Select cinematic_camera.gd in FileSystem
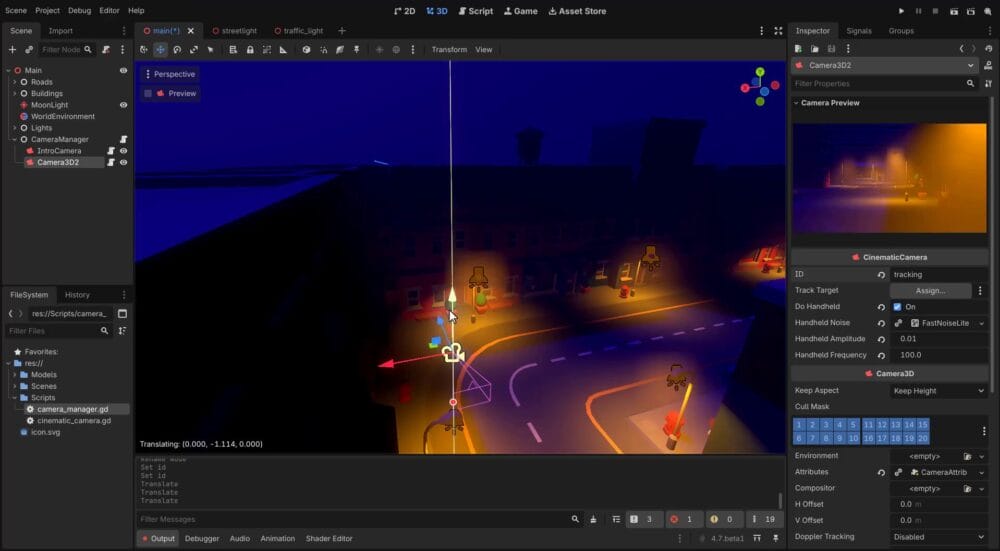 pyautogui.click(x=74, y=421)
